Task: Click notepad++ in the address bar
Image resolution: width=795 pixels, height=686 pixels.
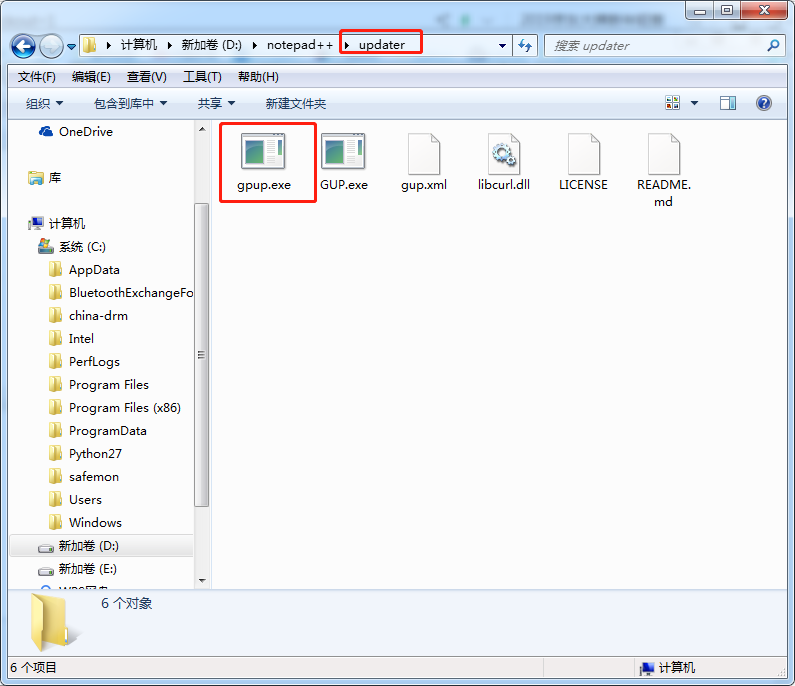Action: pos(300,45)
